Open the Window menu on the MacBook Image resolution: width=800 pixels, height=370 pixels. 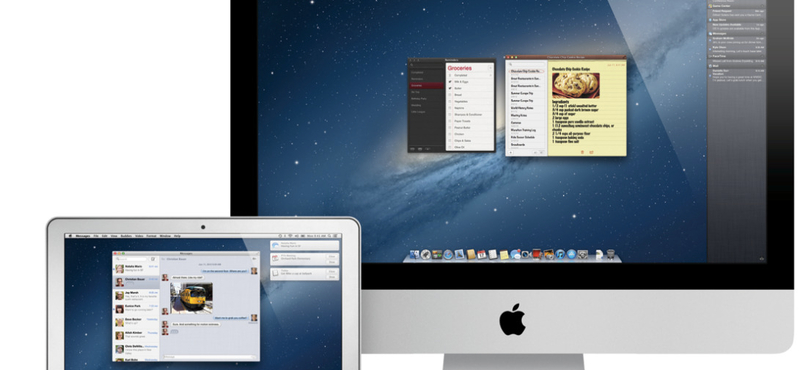(165, 236)
